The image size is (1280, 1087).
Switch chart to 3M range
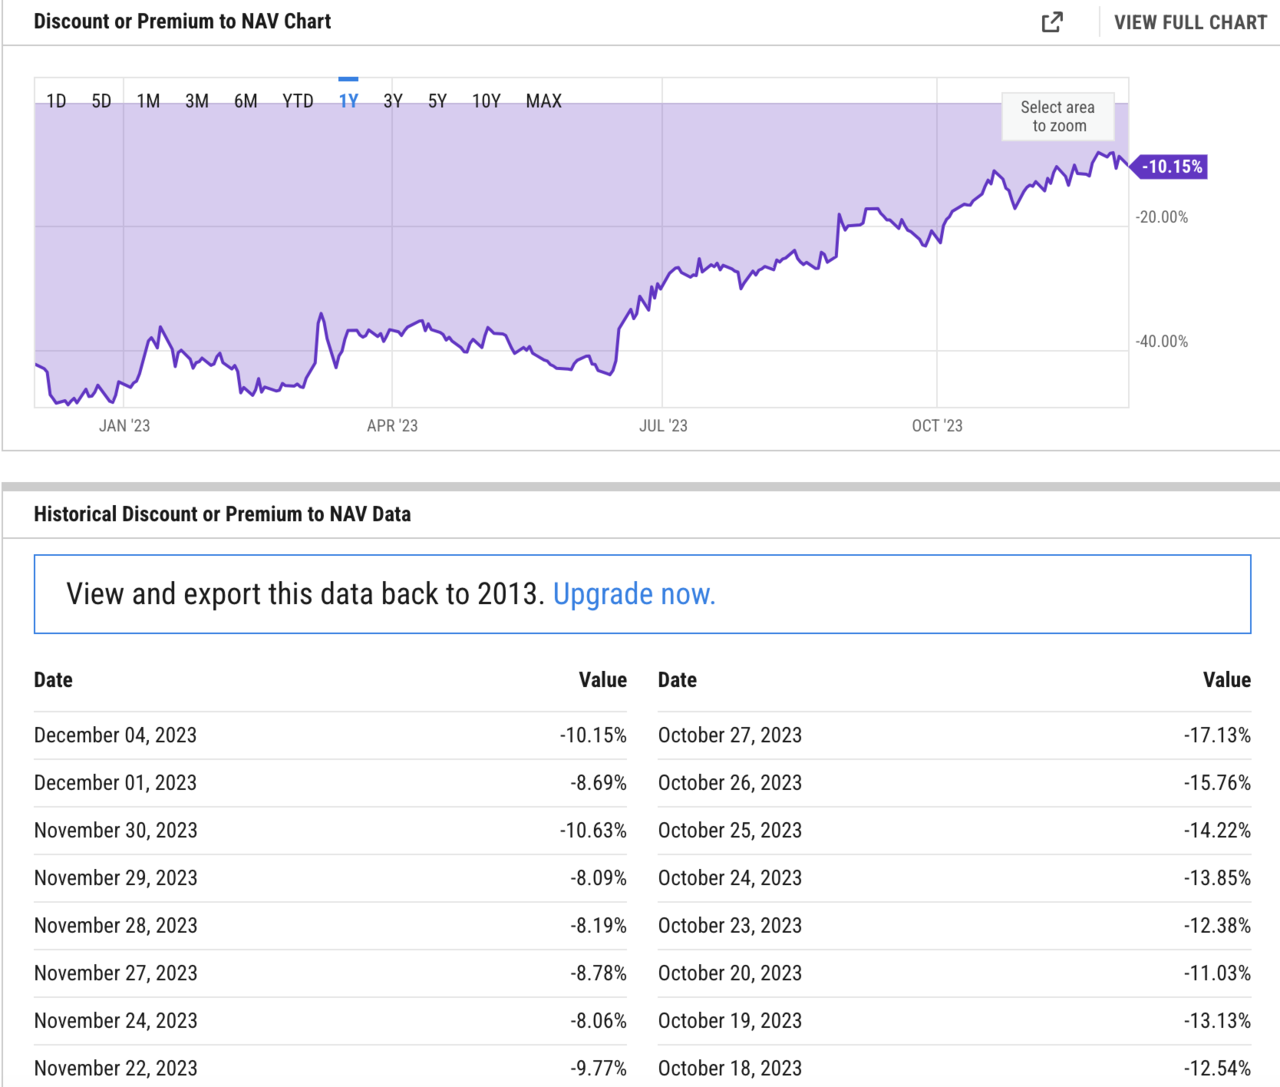197,101
